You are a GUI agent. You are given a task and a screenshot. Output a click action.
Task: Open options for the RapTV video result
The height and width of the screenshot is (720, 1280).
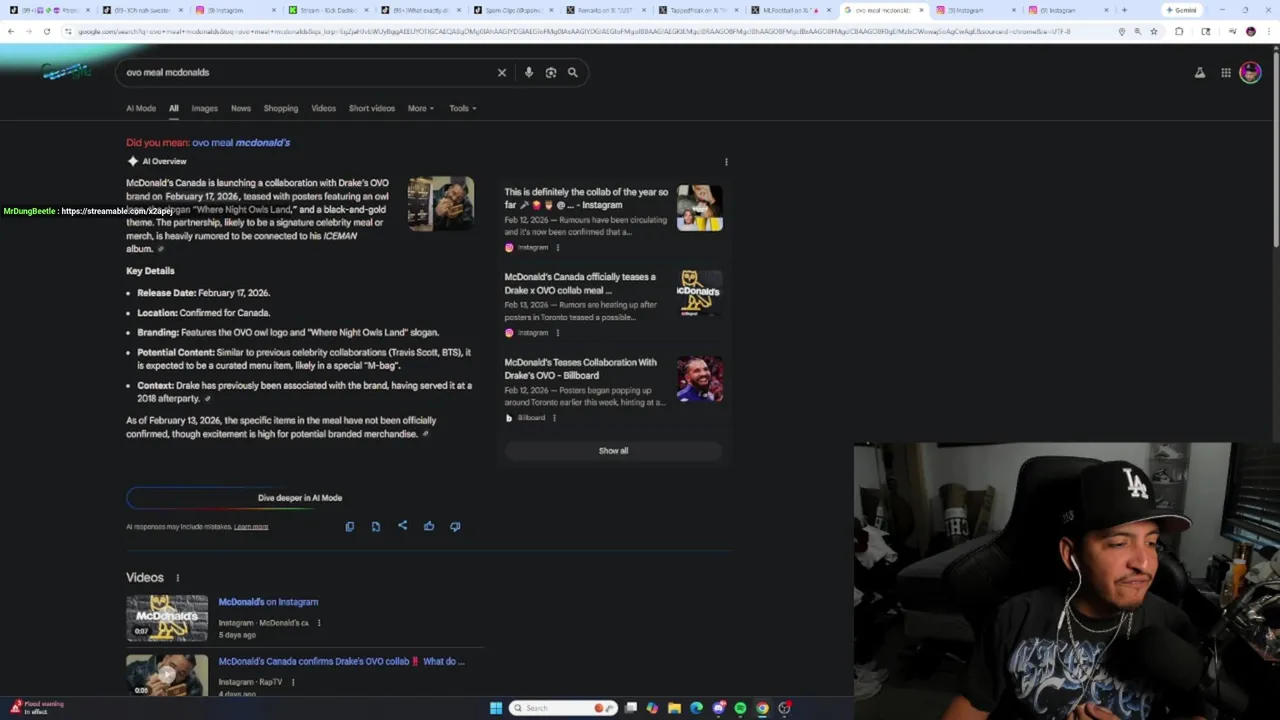click(293, 682)
